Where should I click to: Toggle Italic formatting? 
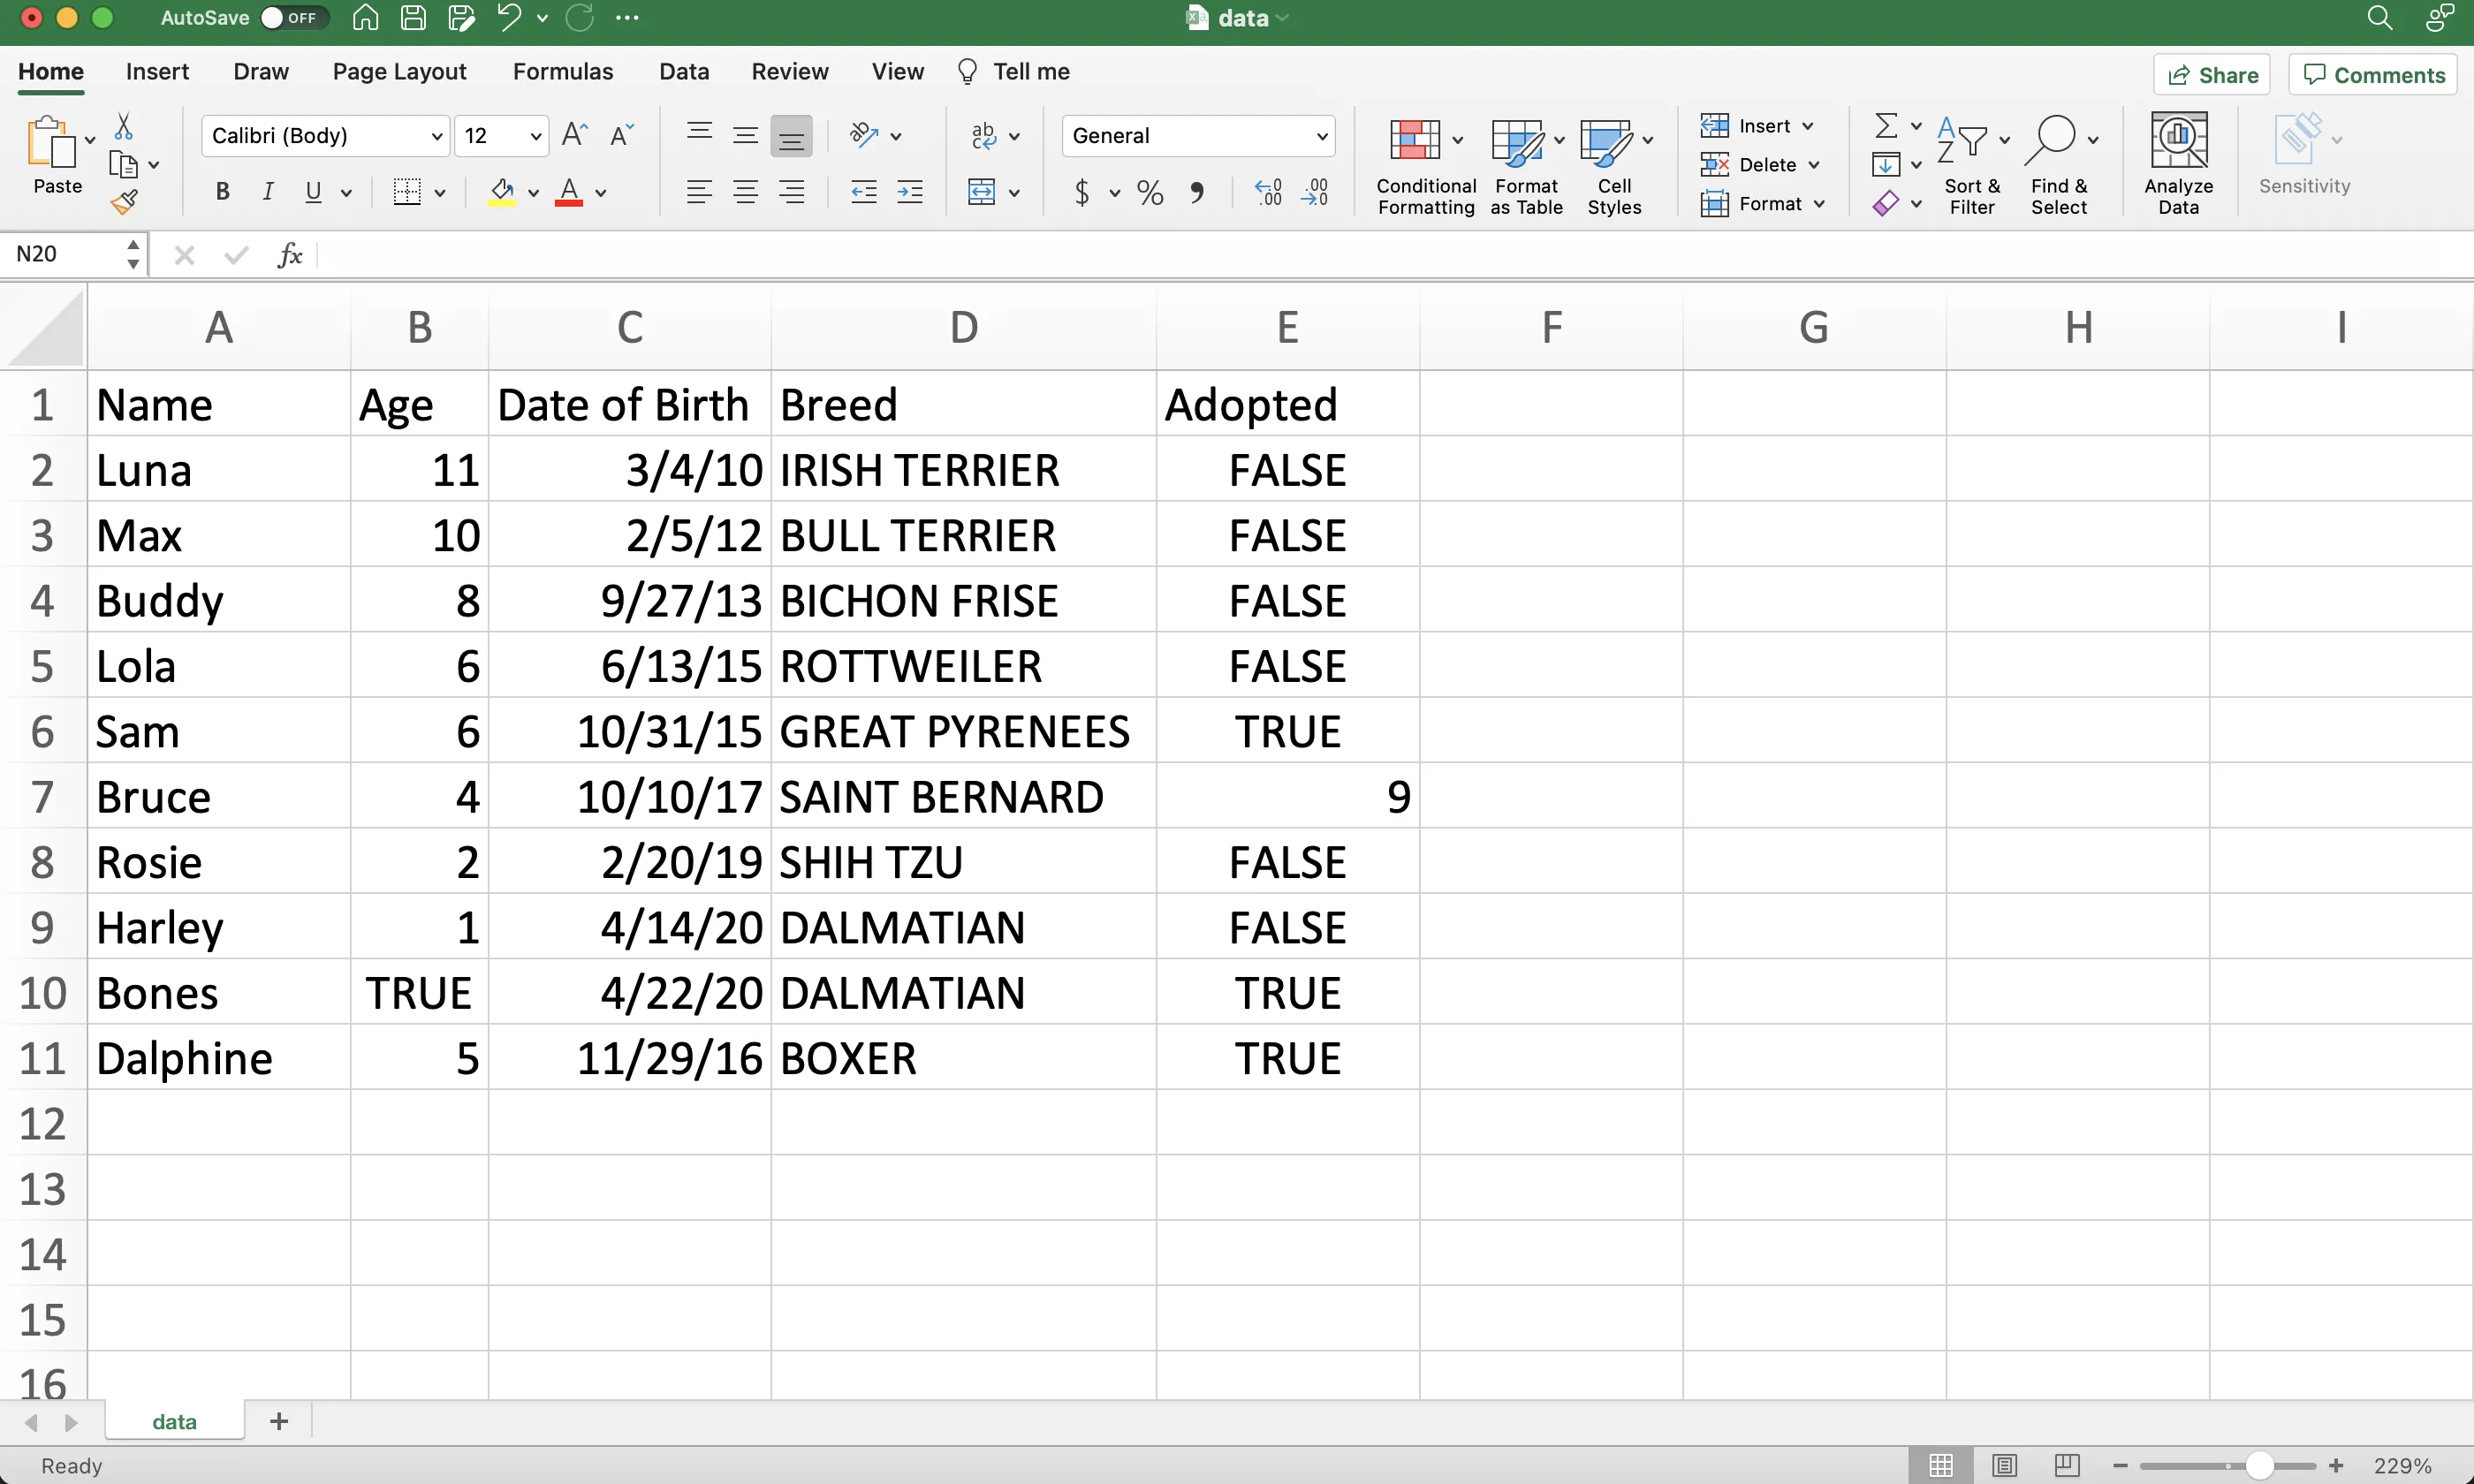(x=267, y=192)
